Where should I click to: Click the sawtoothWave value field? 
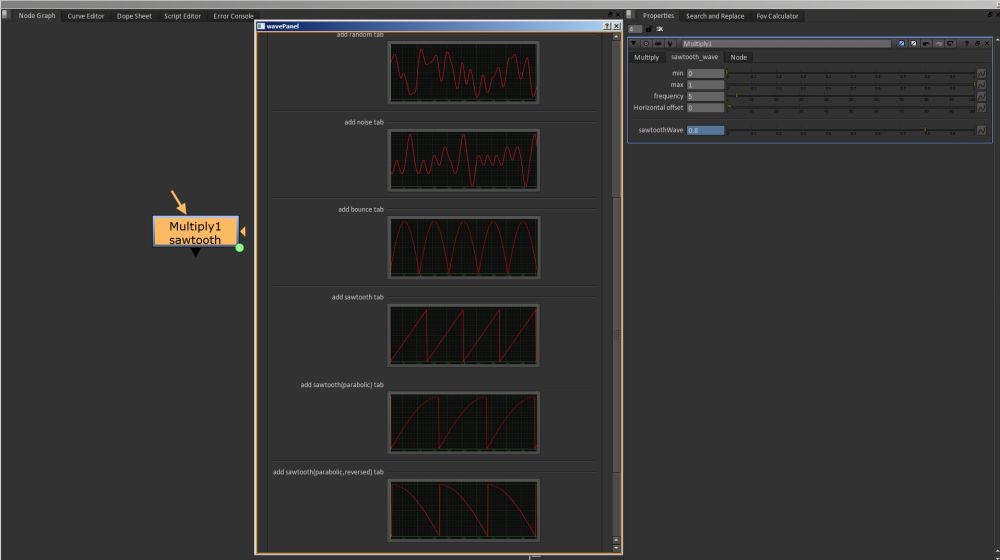click(705, 130)
